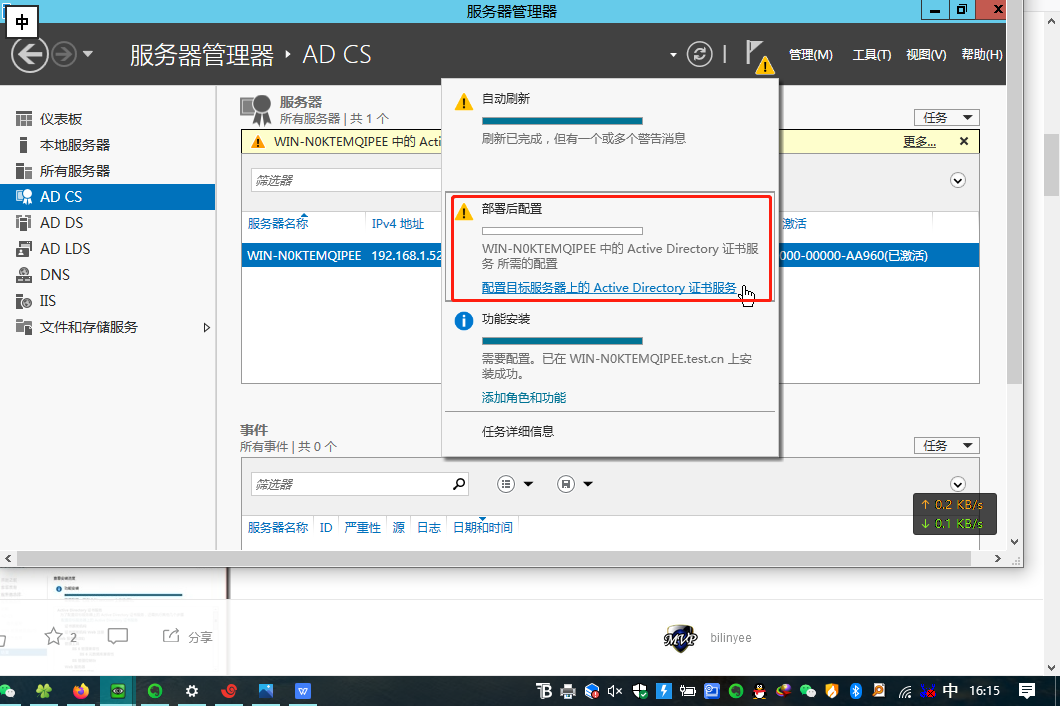1060x706 pixels.
Task: Click the 功能安装 progress bar
Action: tap(562, 341)
